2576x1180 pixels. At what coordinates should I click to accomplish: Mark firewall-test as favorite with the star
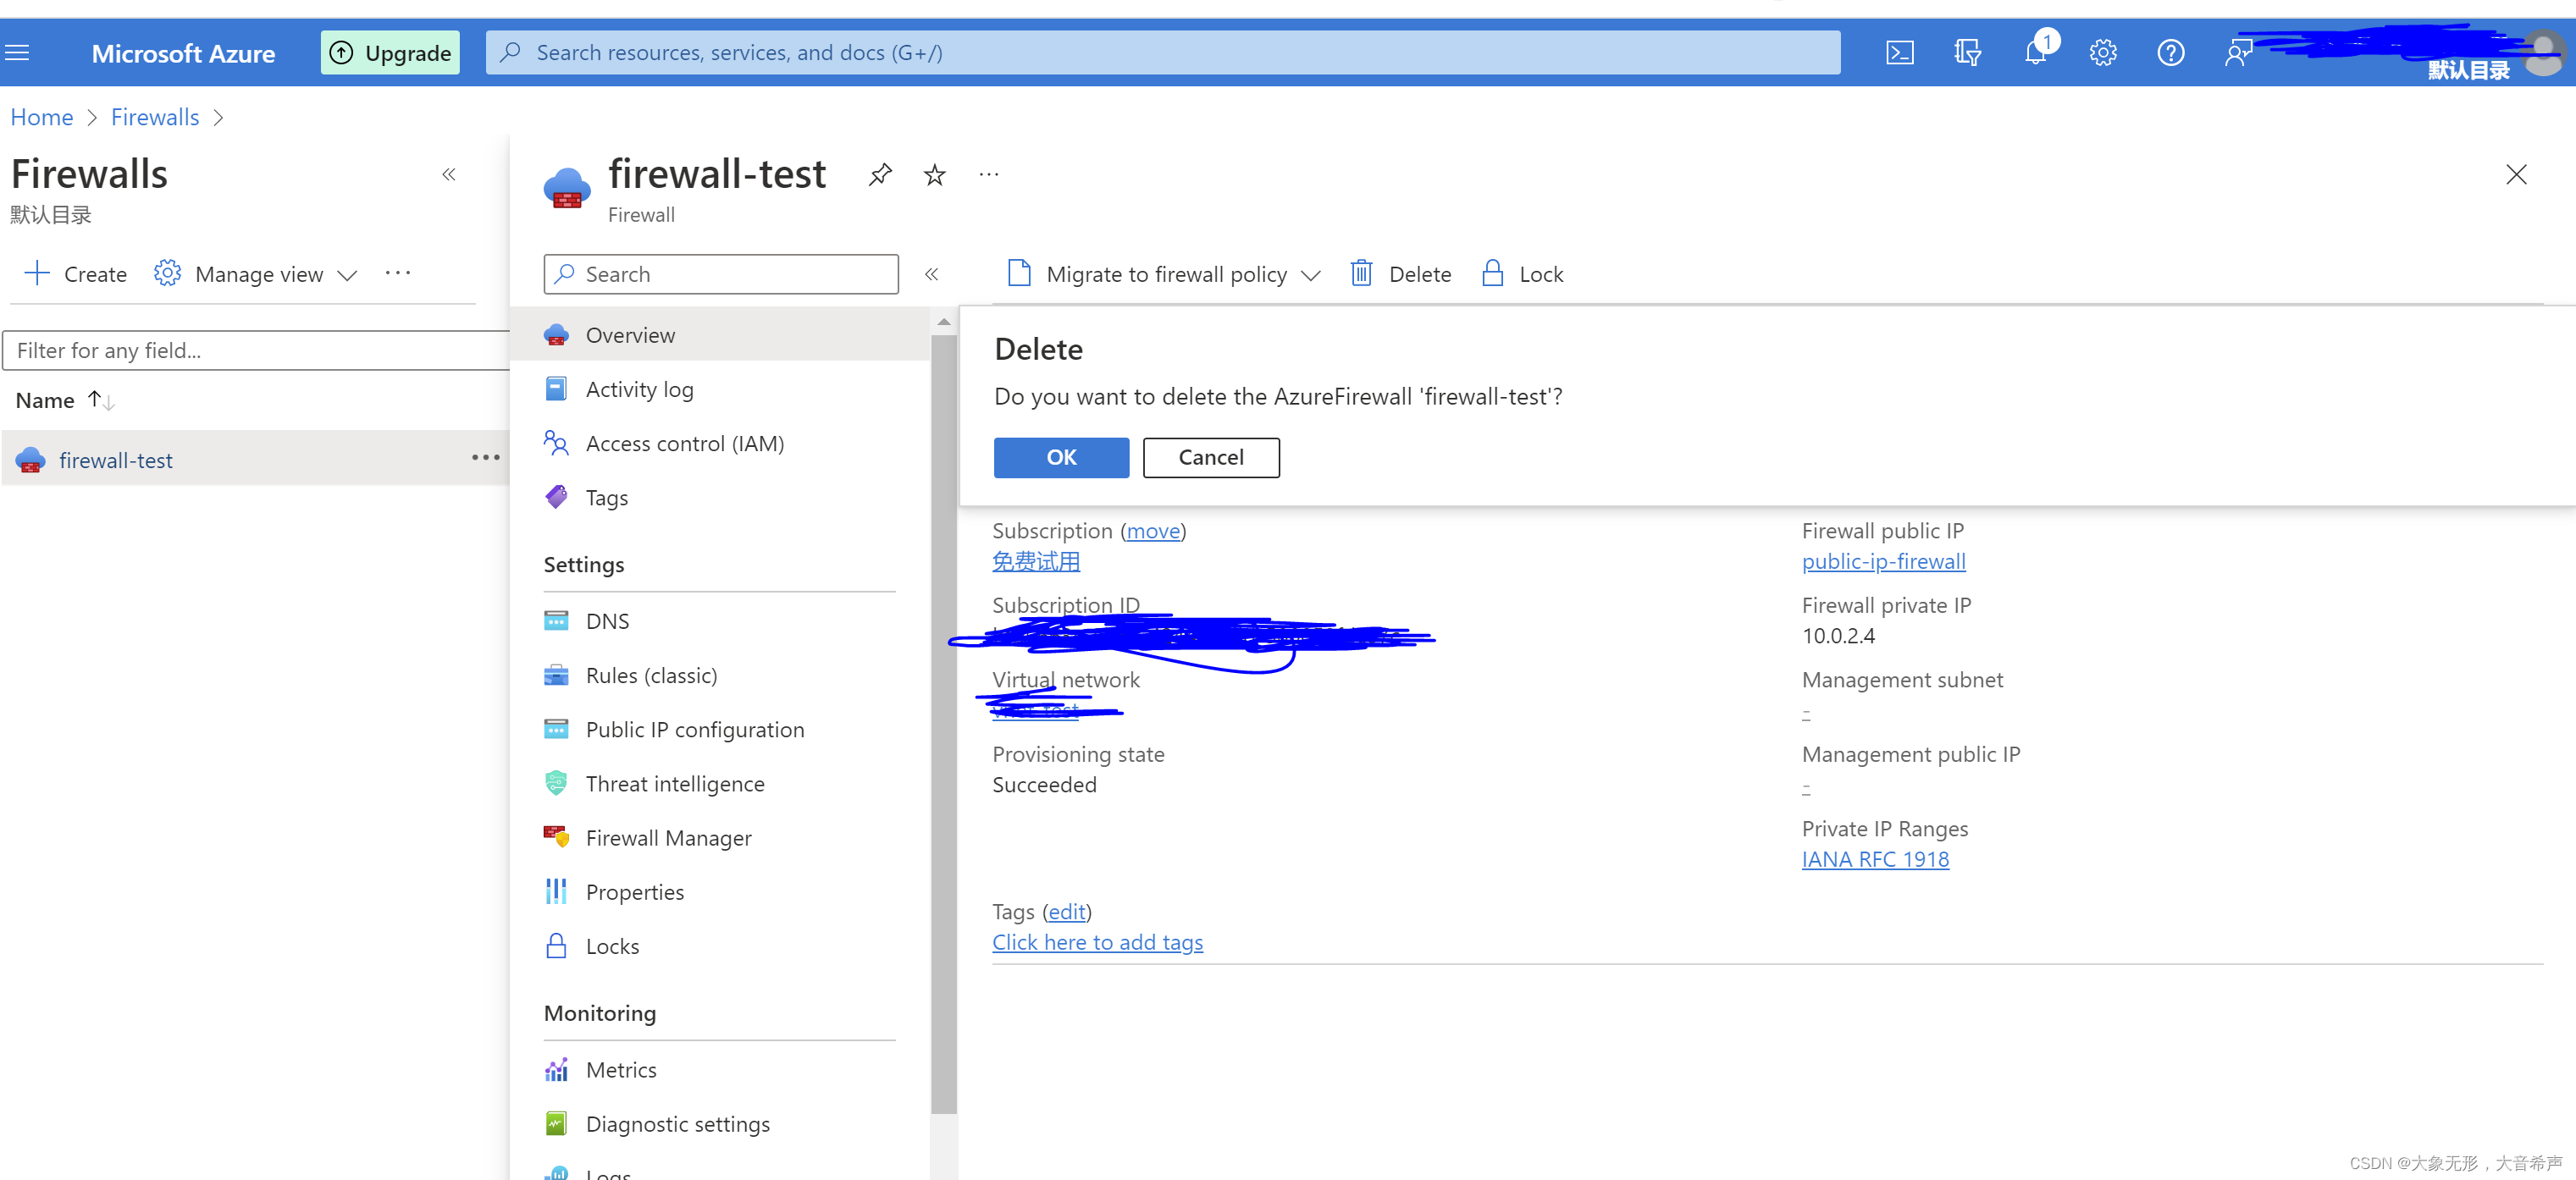(x=934, y=175)
